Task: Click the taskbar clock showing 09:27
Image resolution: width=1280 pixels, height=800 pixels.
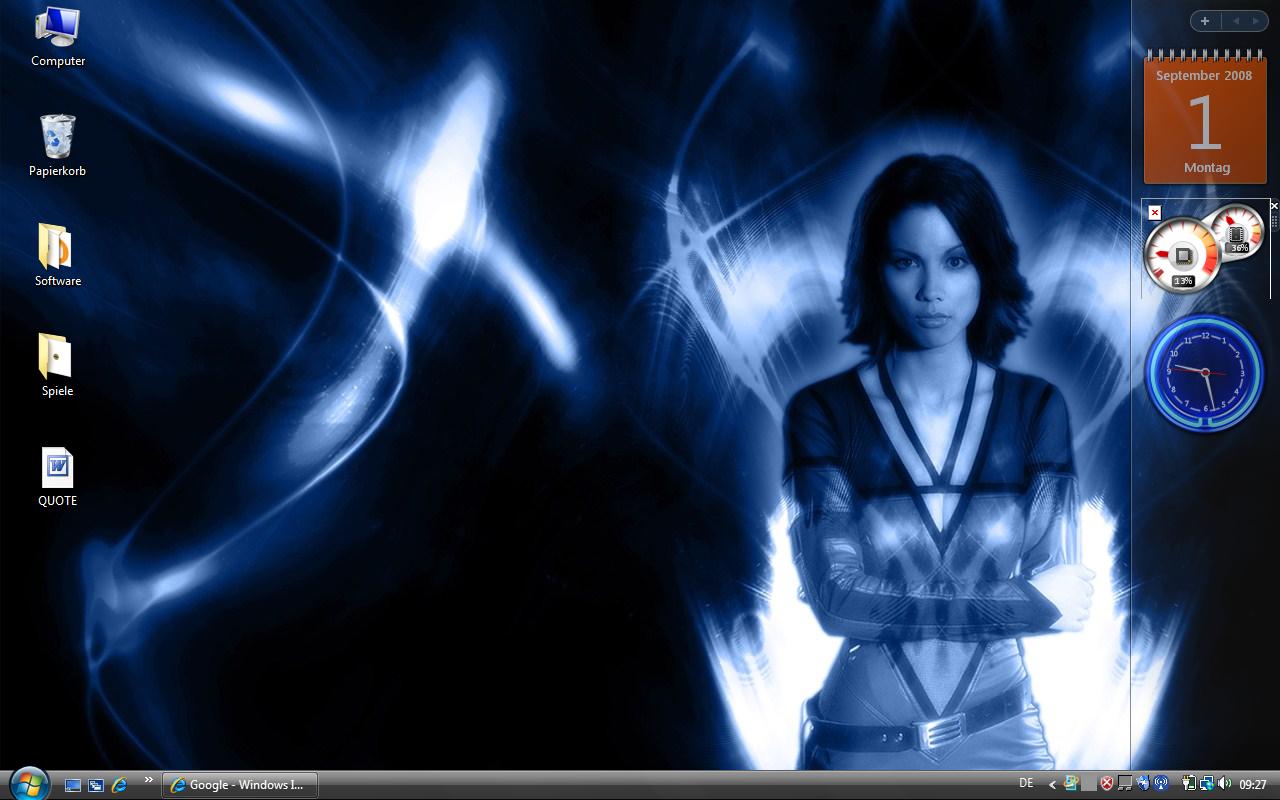Action: coord(1253,785)
